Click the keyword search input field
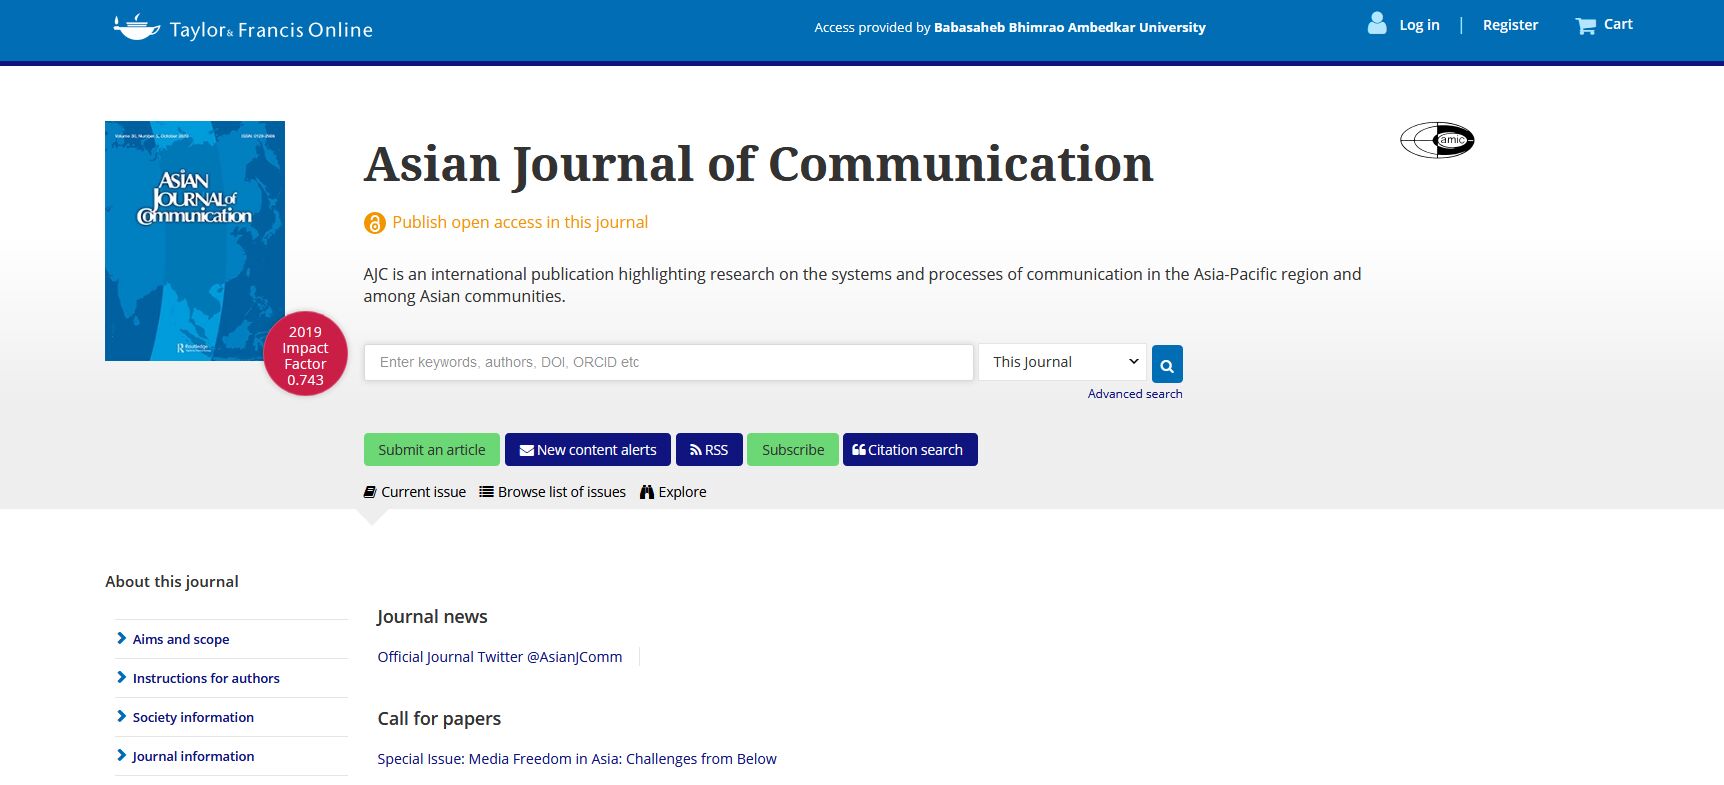This screenshot has width=1724, height=785. (668, 362)
